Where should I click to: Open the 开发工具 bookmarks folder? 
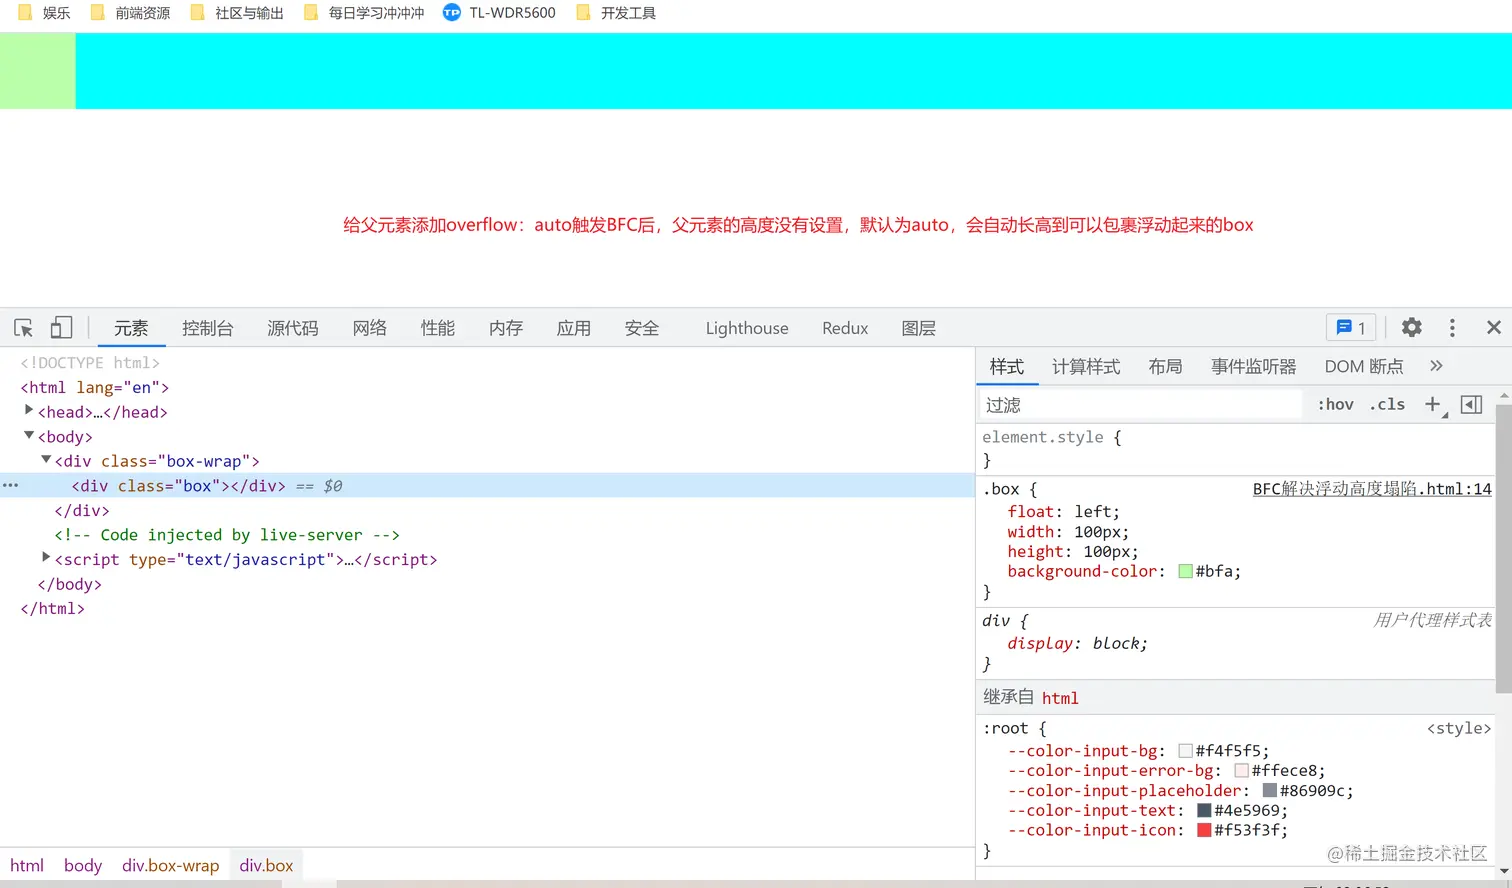[617, 13]
